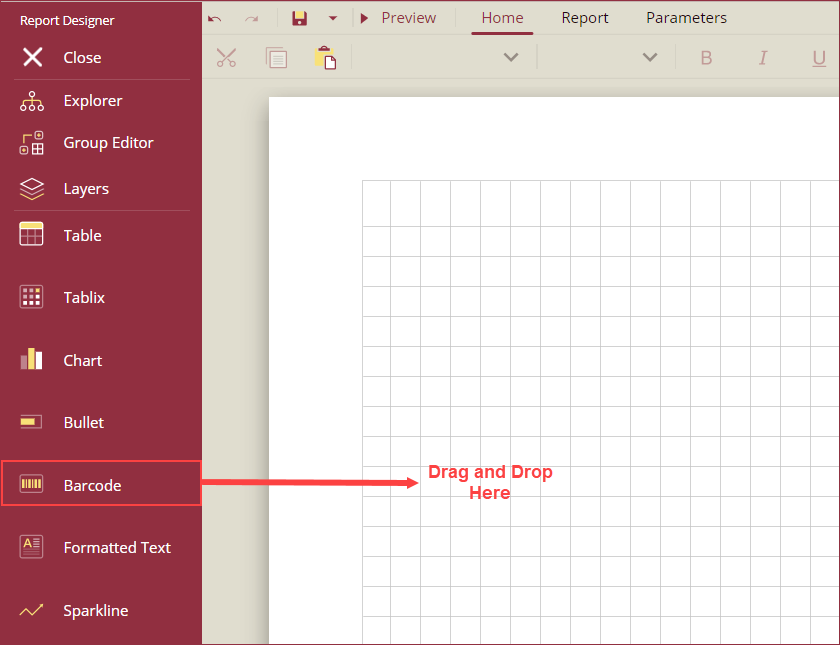The width and height of the screenshot is (840, 645).
Task: Expand the font size dropdown
Action: (650, 57)
